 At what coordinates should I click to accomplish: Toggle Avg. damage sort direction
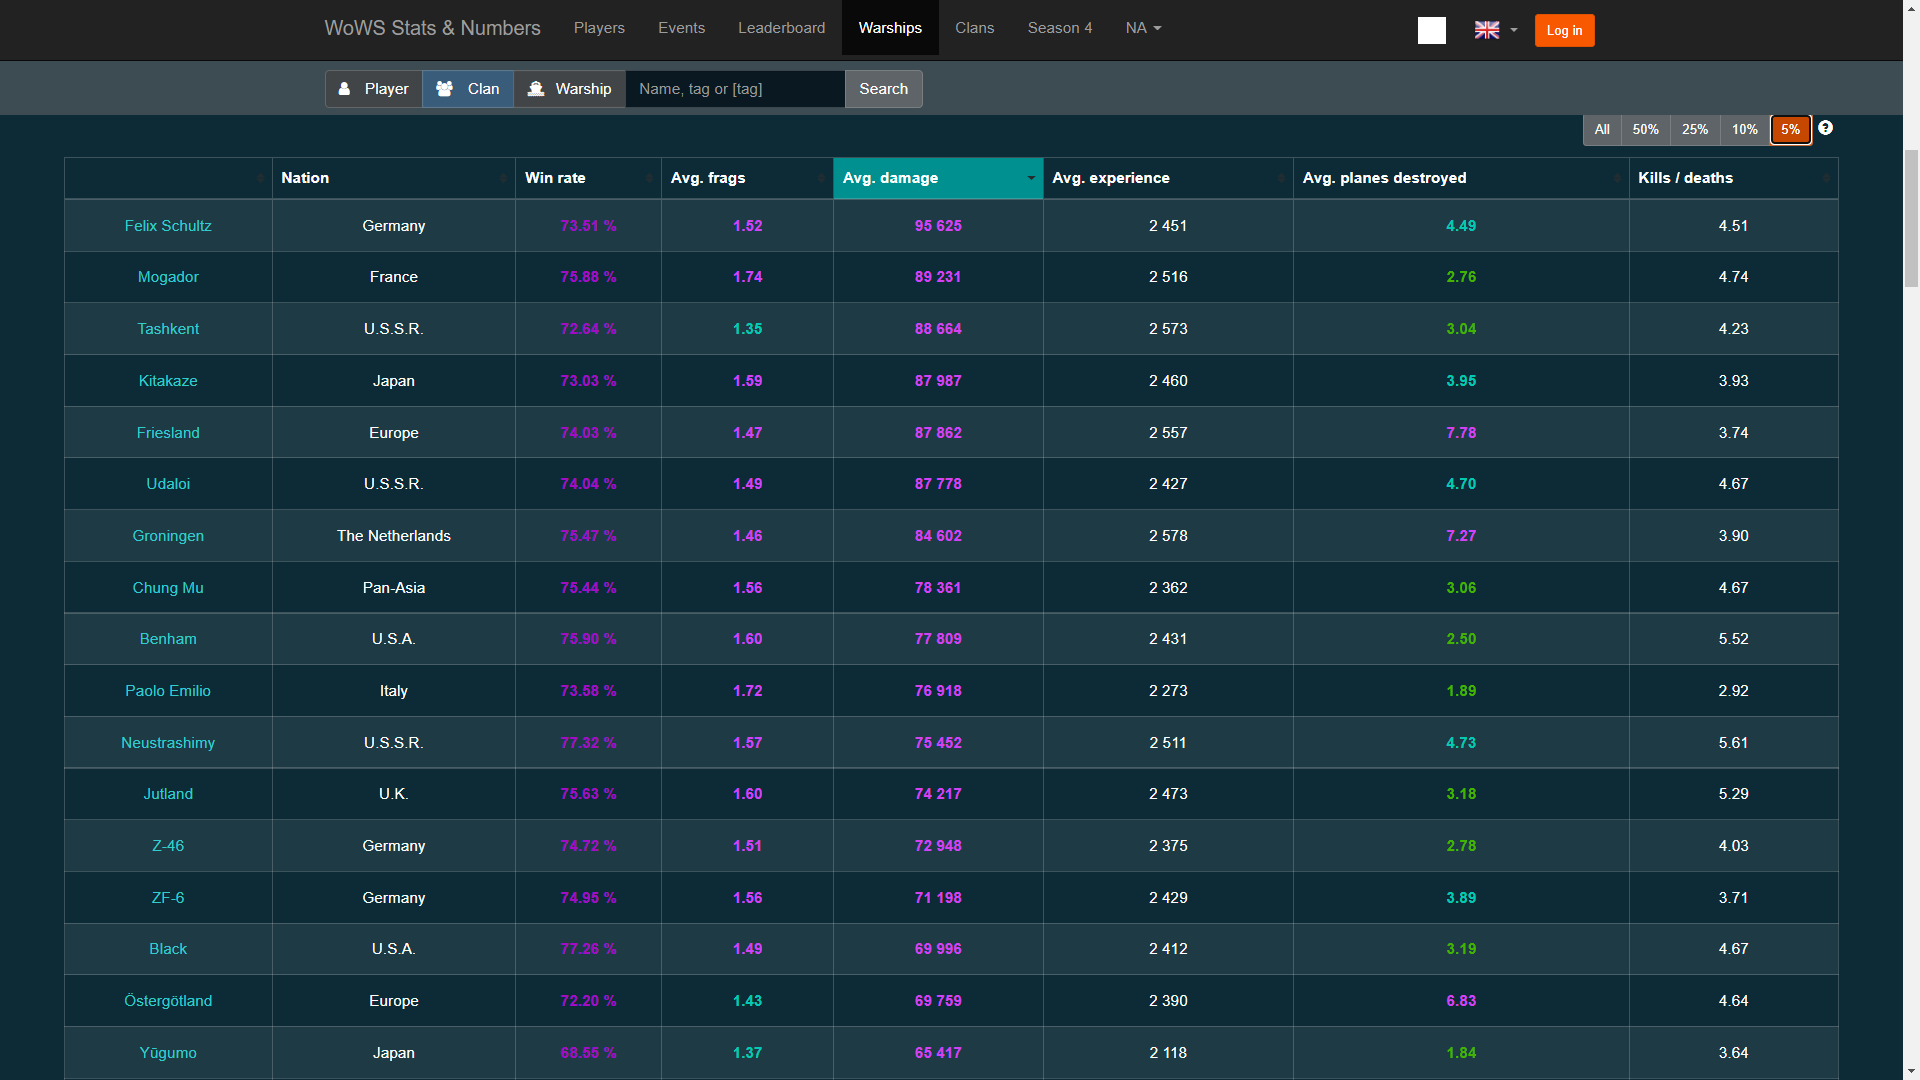click(x=1030, y=178)
